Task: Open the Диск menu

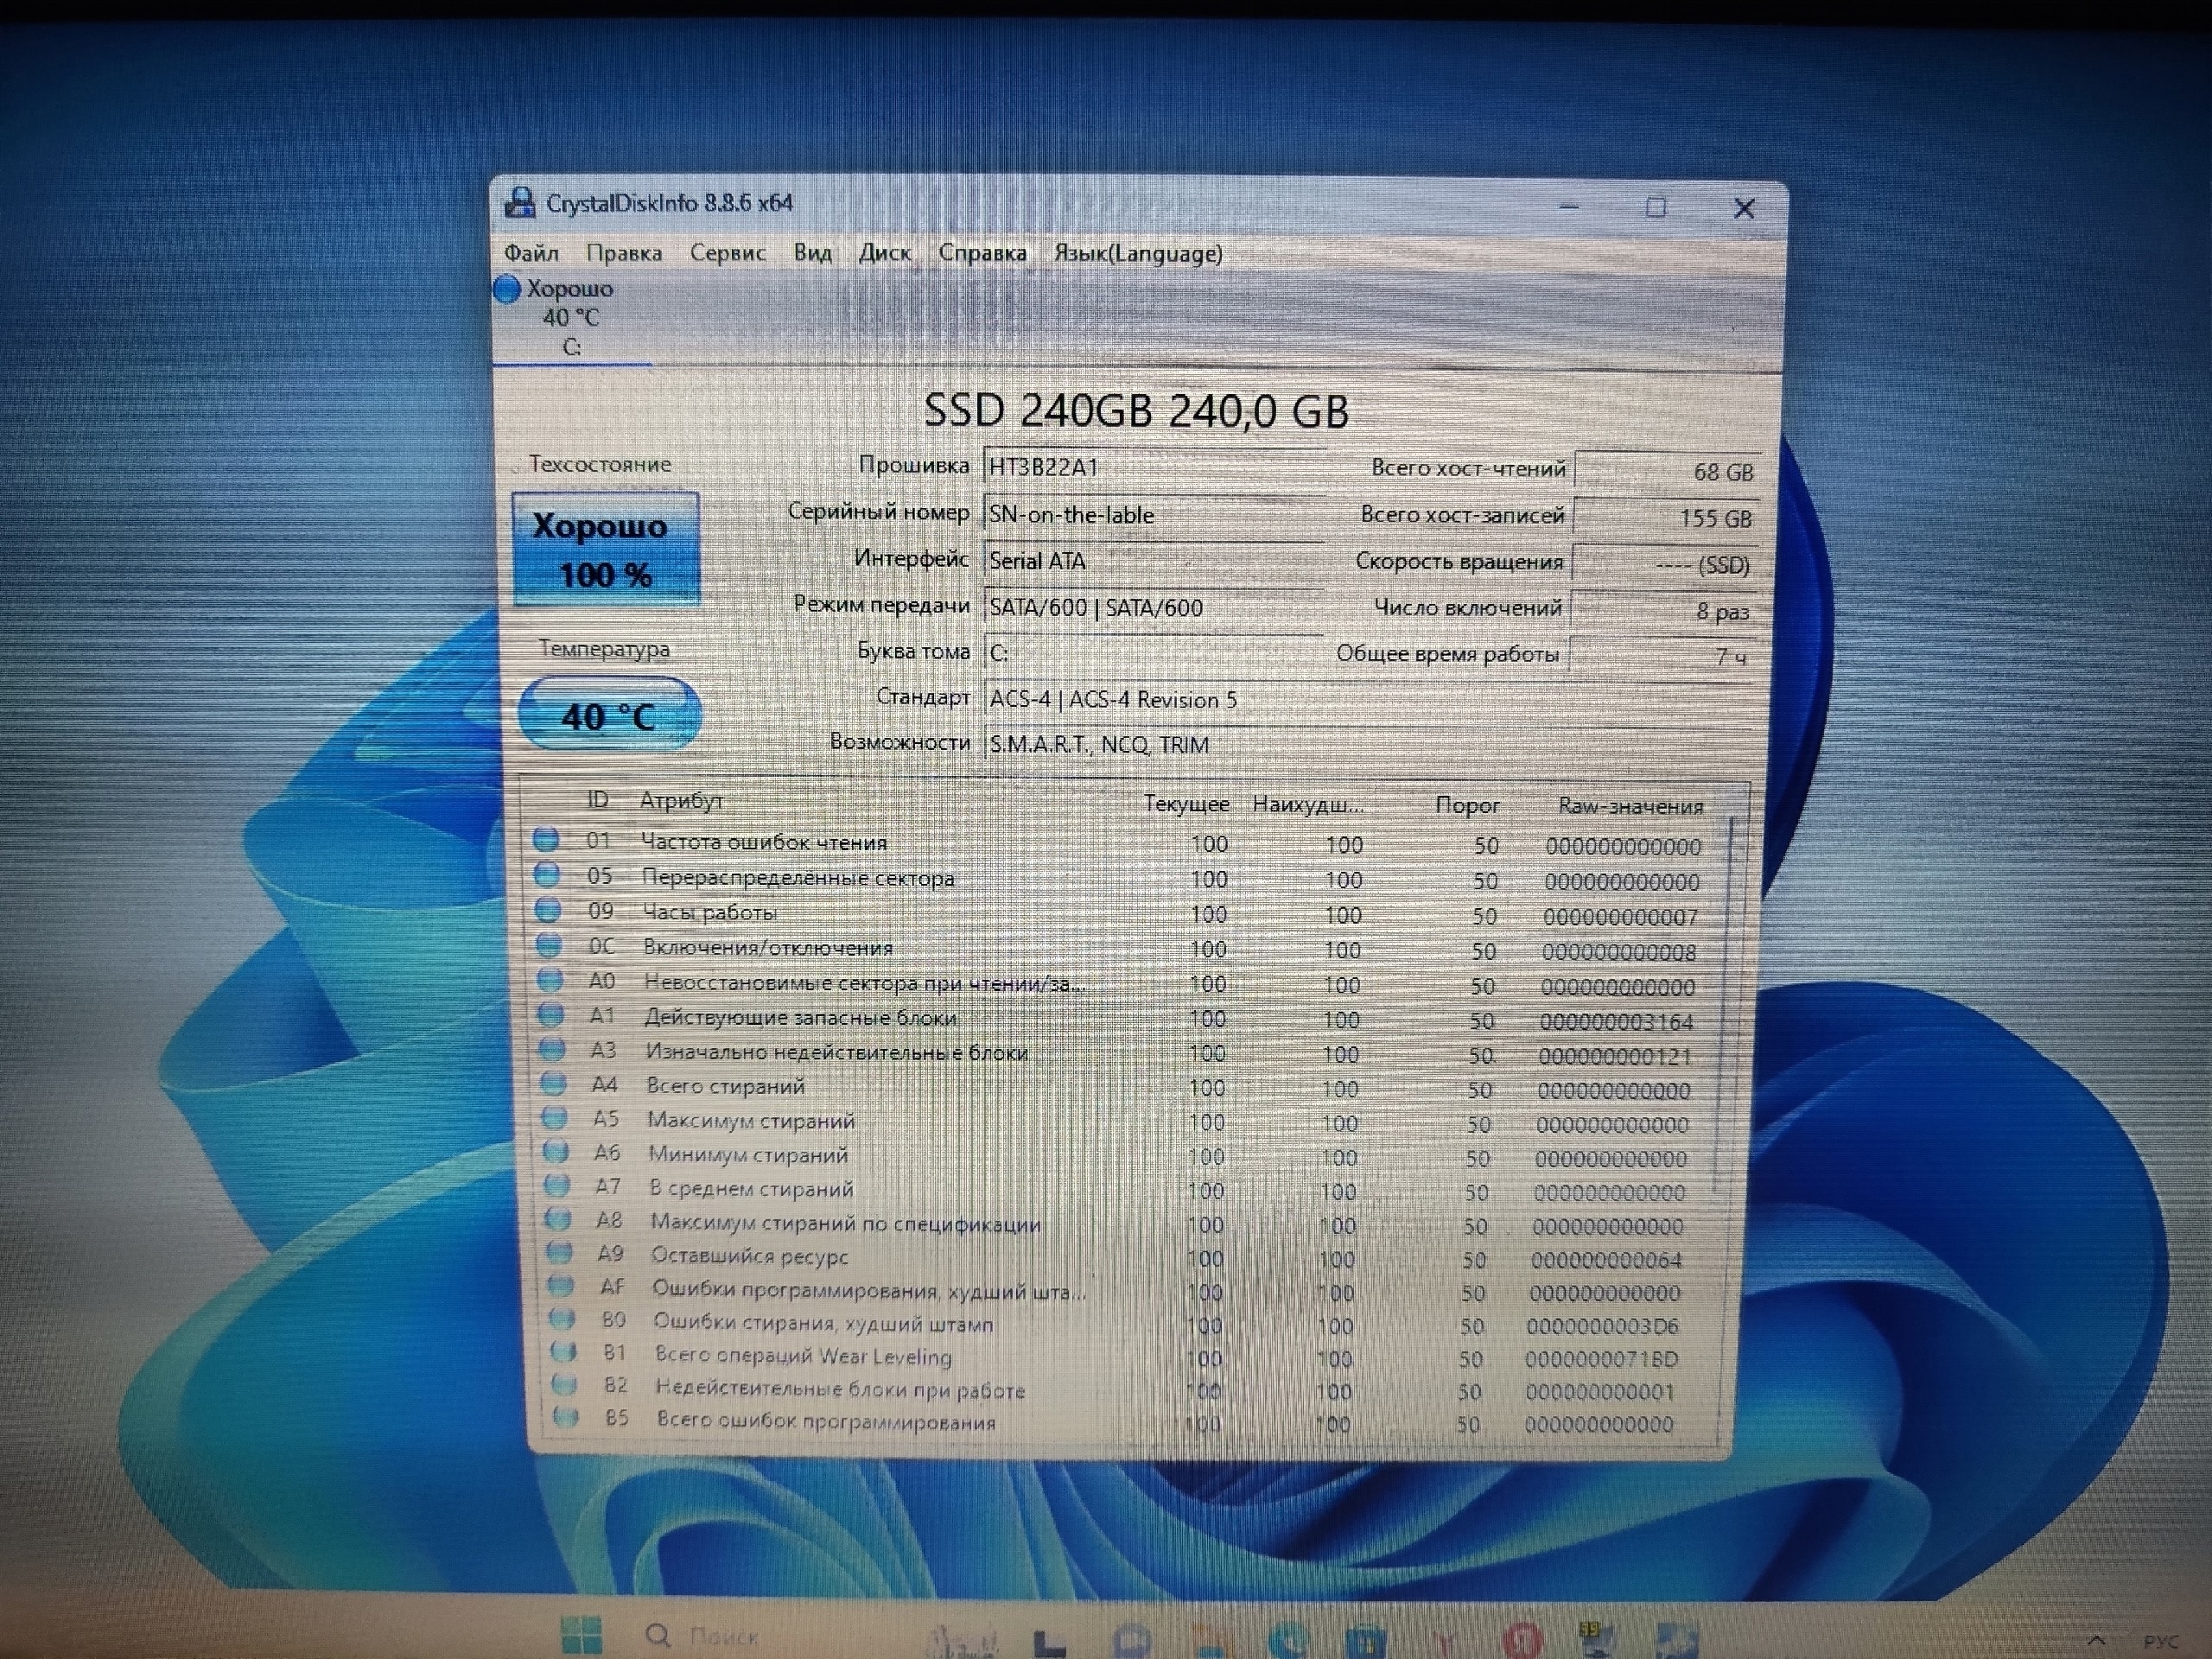Action: click(x=884, y=253)
